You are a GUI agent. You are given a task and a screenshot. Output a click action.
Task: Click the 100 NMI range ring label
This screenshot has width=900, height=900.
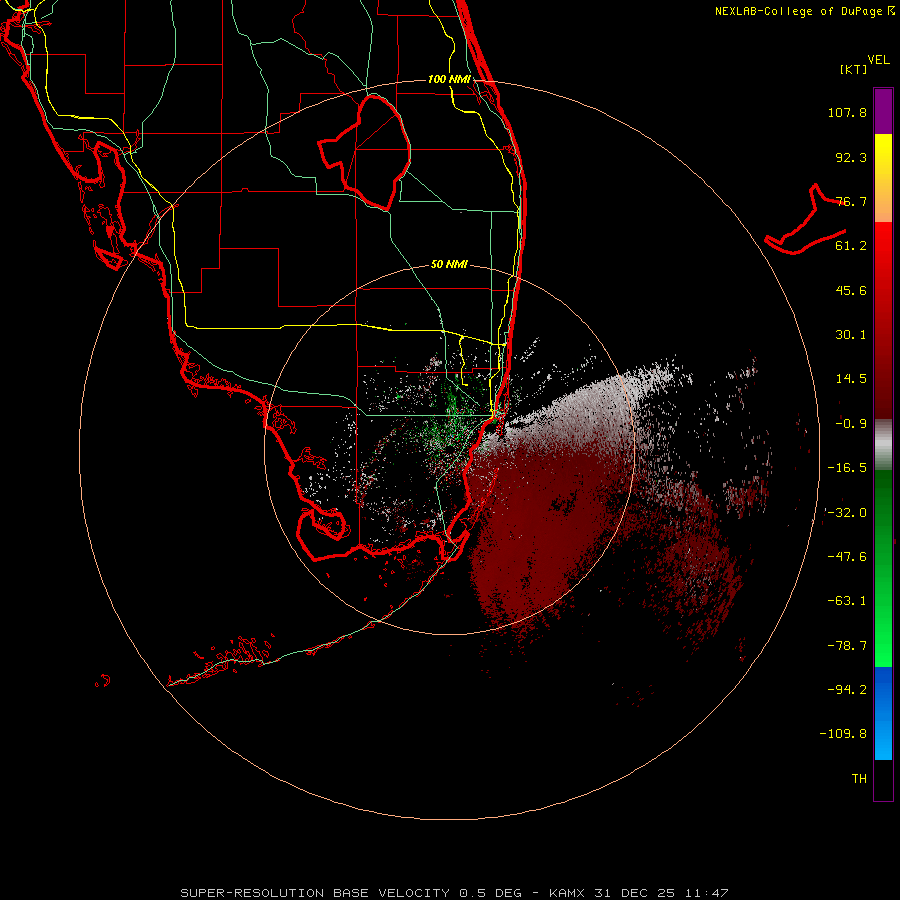[449, 79]
